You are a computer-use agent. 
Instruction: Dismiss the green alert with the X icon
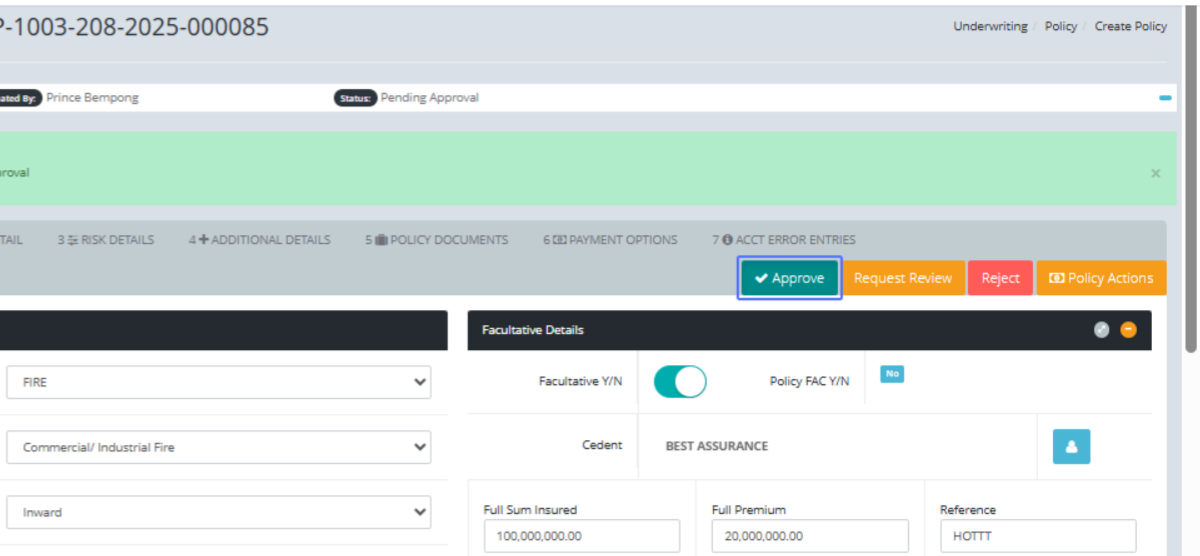(x=1155, y=173)
